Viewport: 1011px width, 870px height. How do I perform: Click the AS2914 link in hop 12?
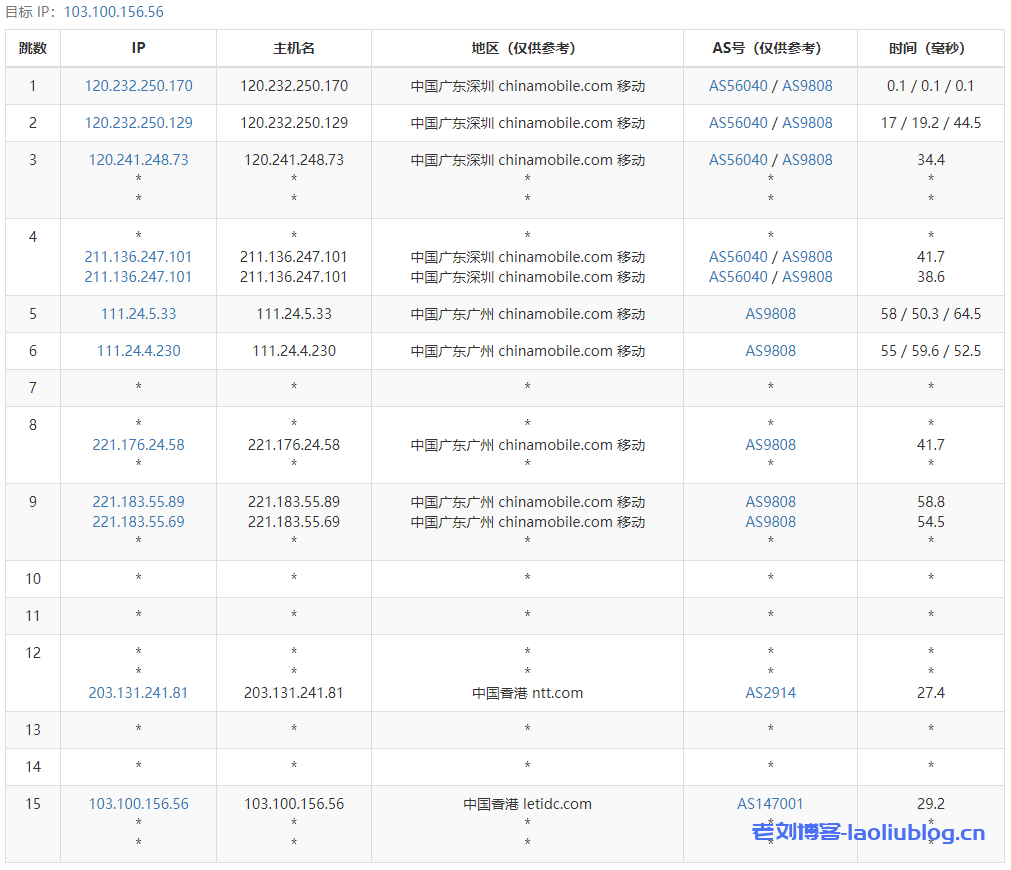pos(770,693)
